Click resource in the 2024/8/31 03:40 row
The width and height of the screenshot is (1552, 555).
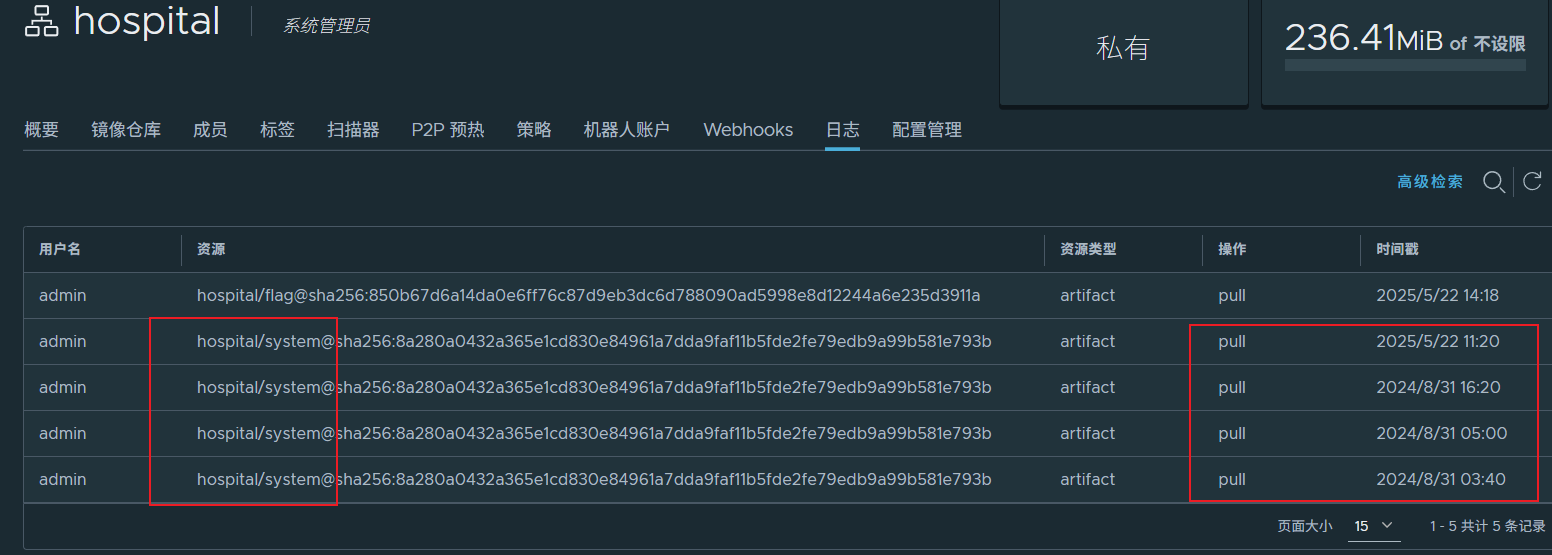click(594, 480)
